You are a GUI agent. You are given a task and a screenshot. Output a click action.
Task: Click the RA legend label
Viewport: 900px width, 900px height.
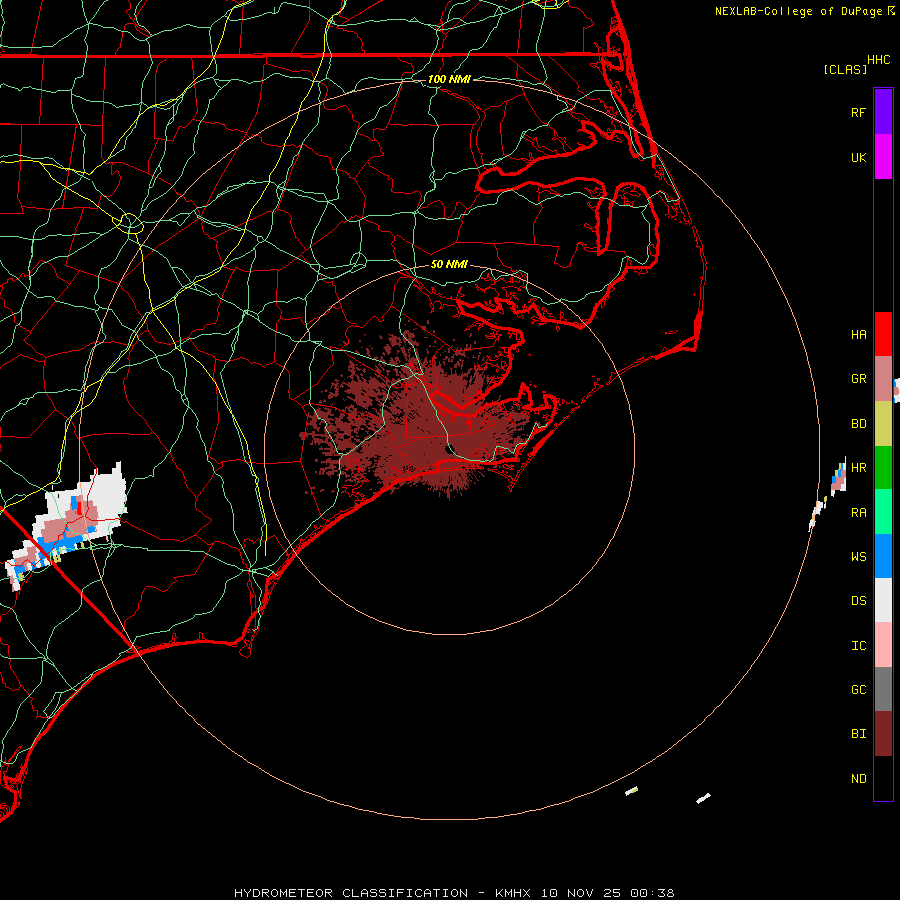point(858,513)
